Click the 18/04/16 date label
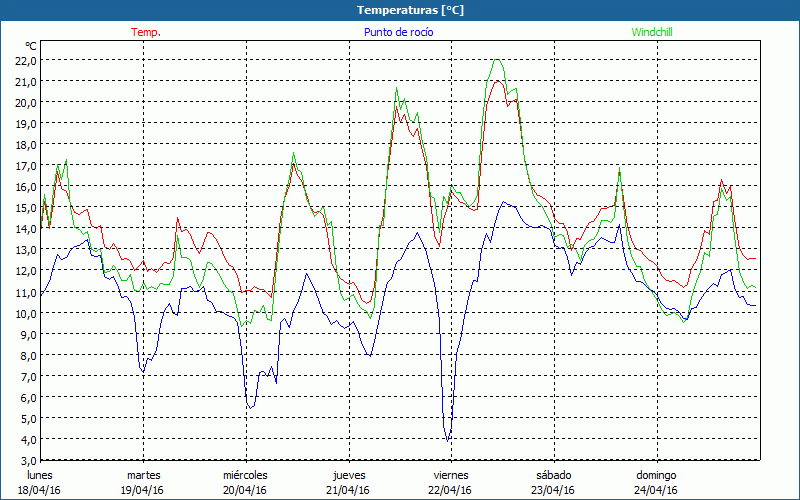Viewport: 800px width, 500px height. pos(41,490)
